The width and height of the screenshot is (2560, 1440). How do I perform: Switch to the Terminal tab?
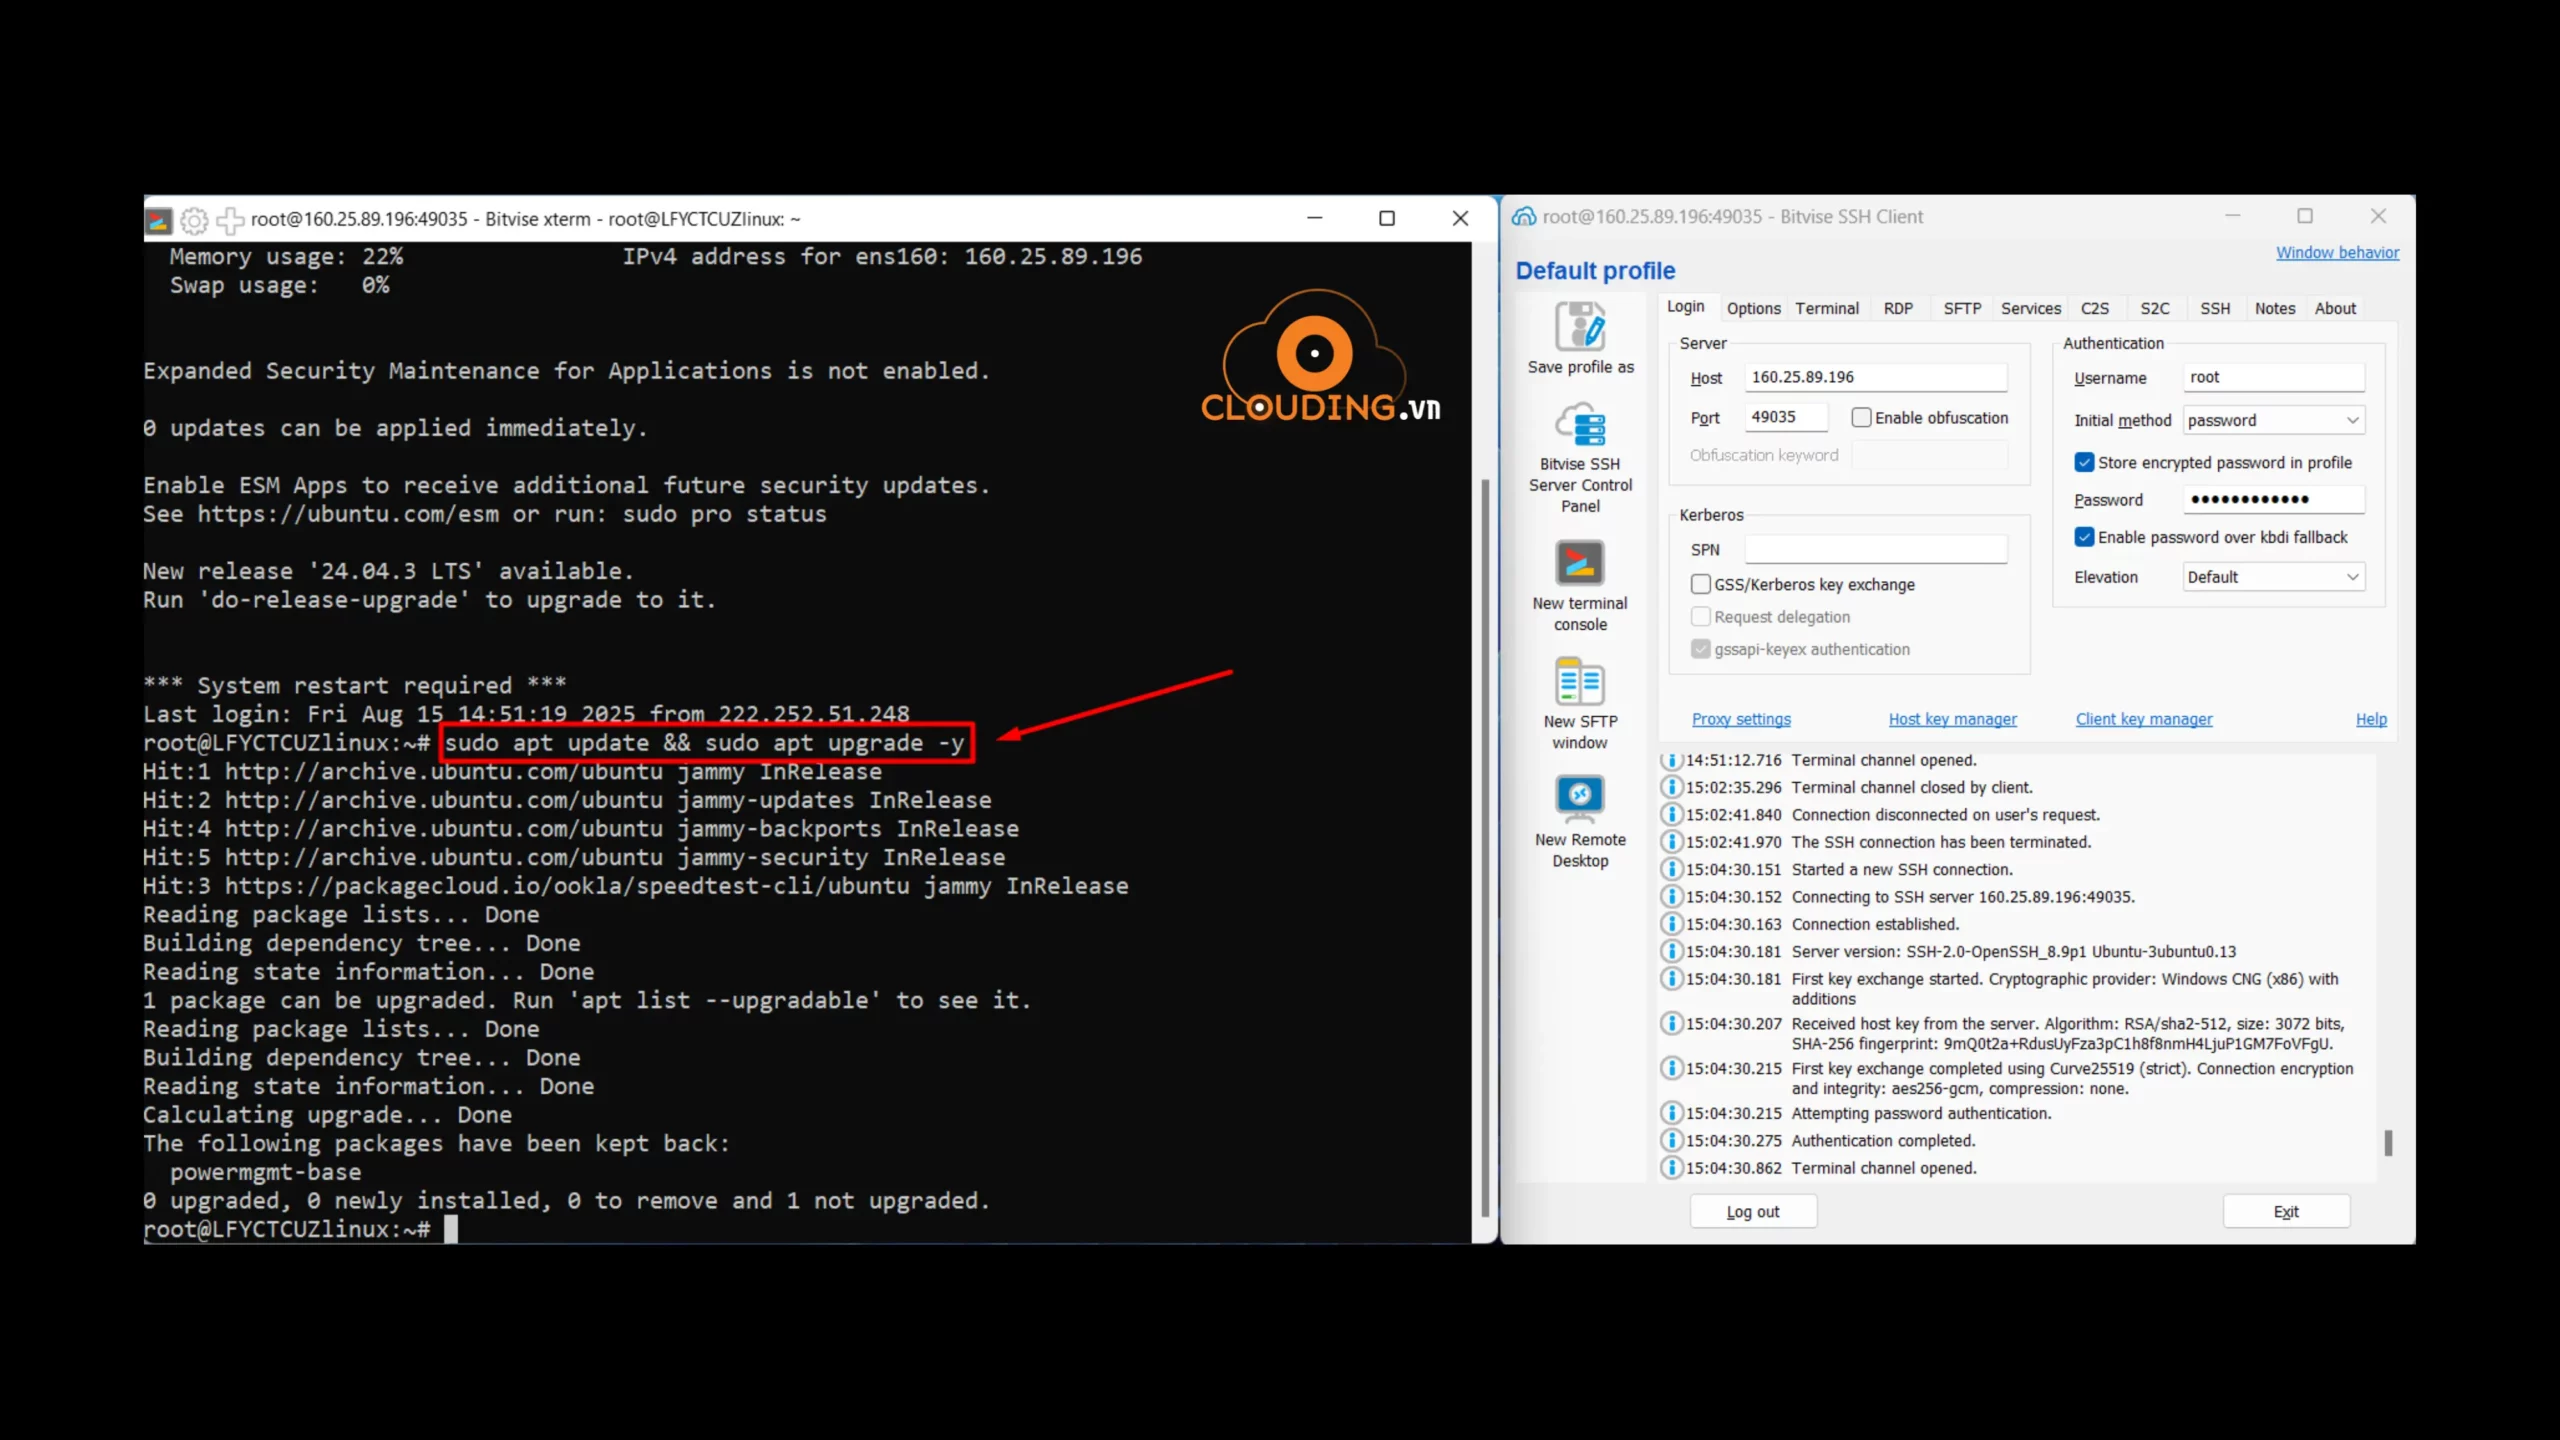[x=1826, y=309]
